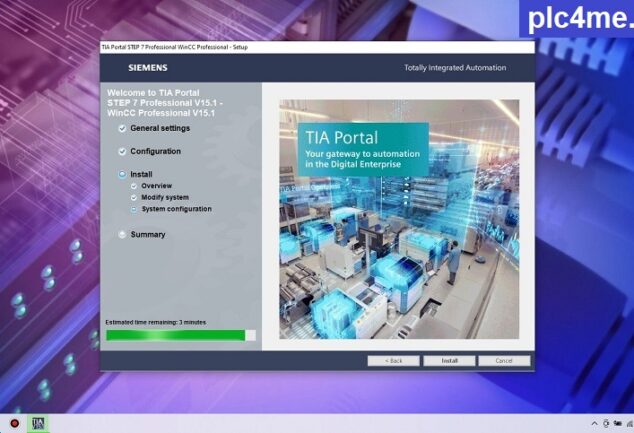Open TIA Portal setup from taskbar

point(39,423)
